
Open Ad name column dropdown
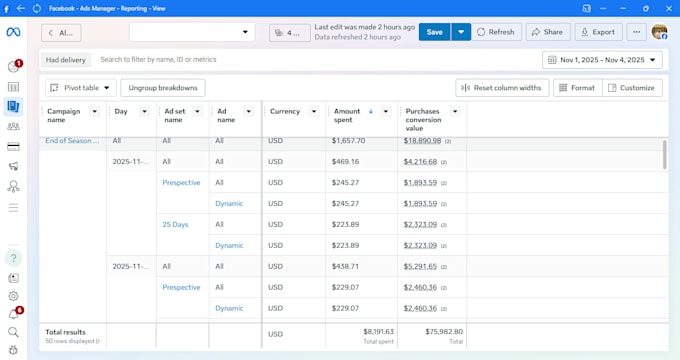tap(248, 111)
